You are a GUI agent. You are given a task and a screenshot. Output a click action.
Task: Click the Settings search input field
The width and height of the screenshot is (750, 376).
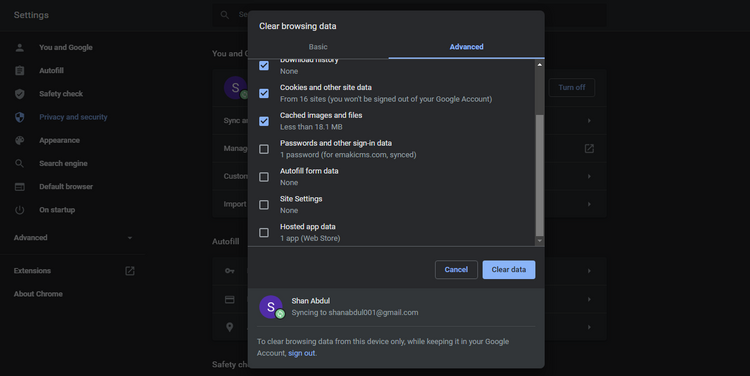(409, 15)
